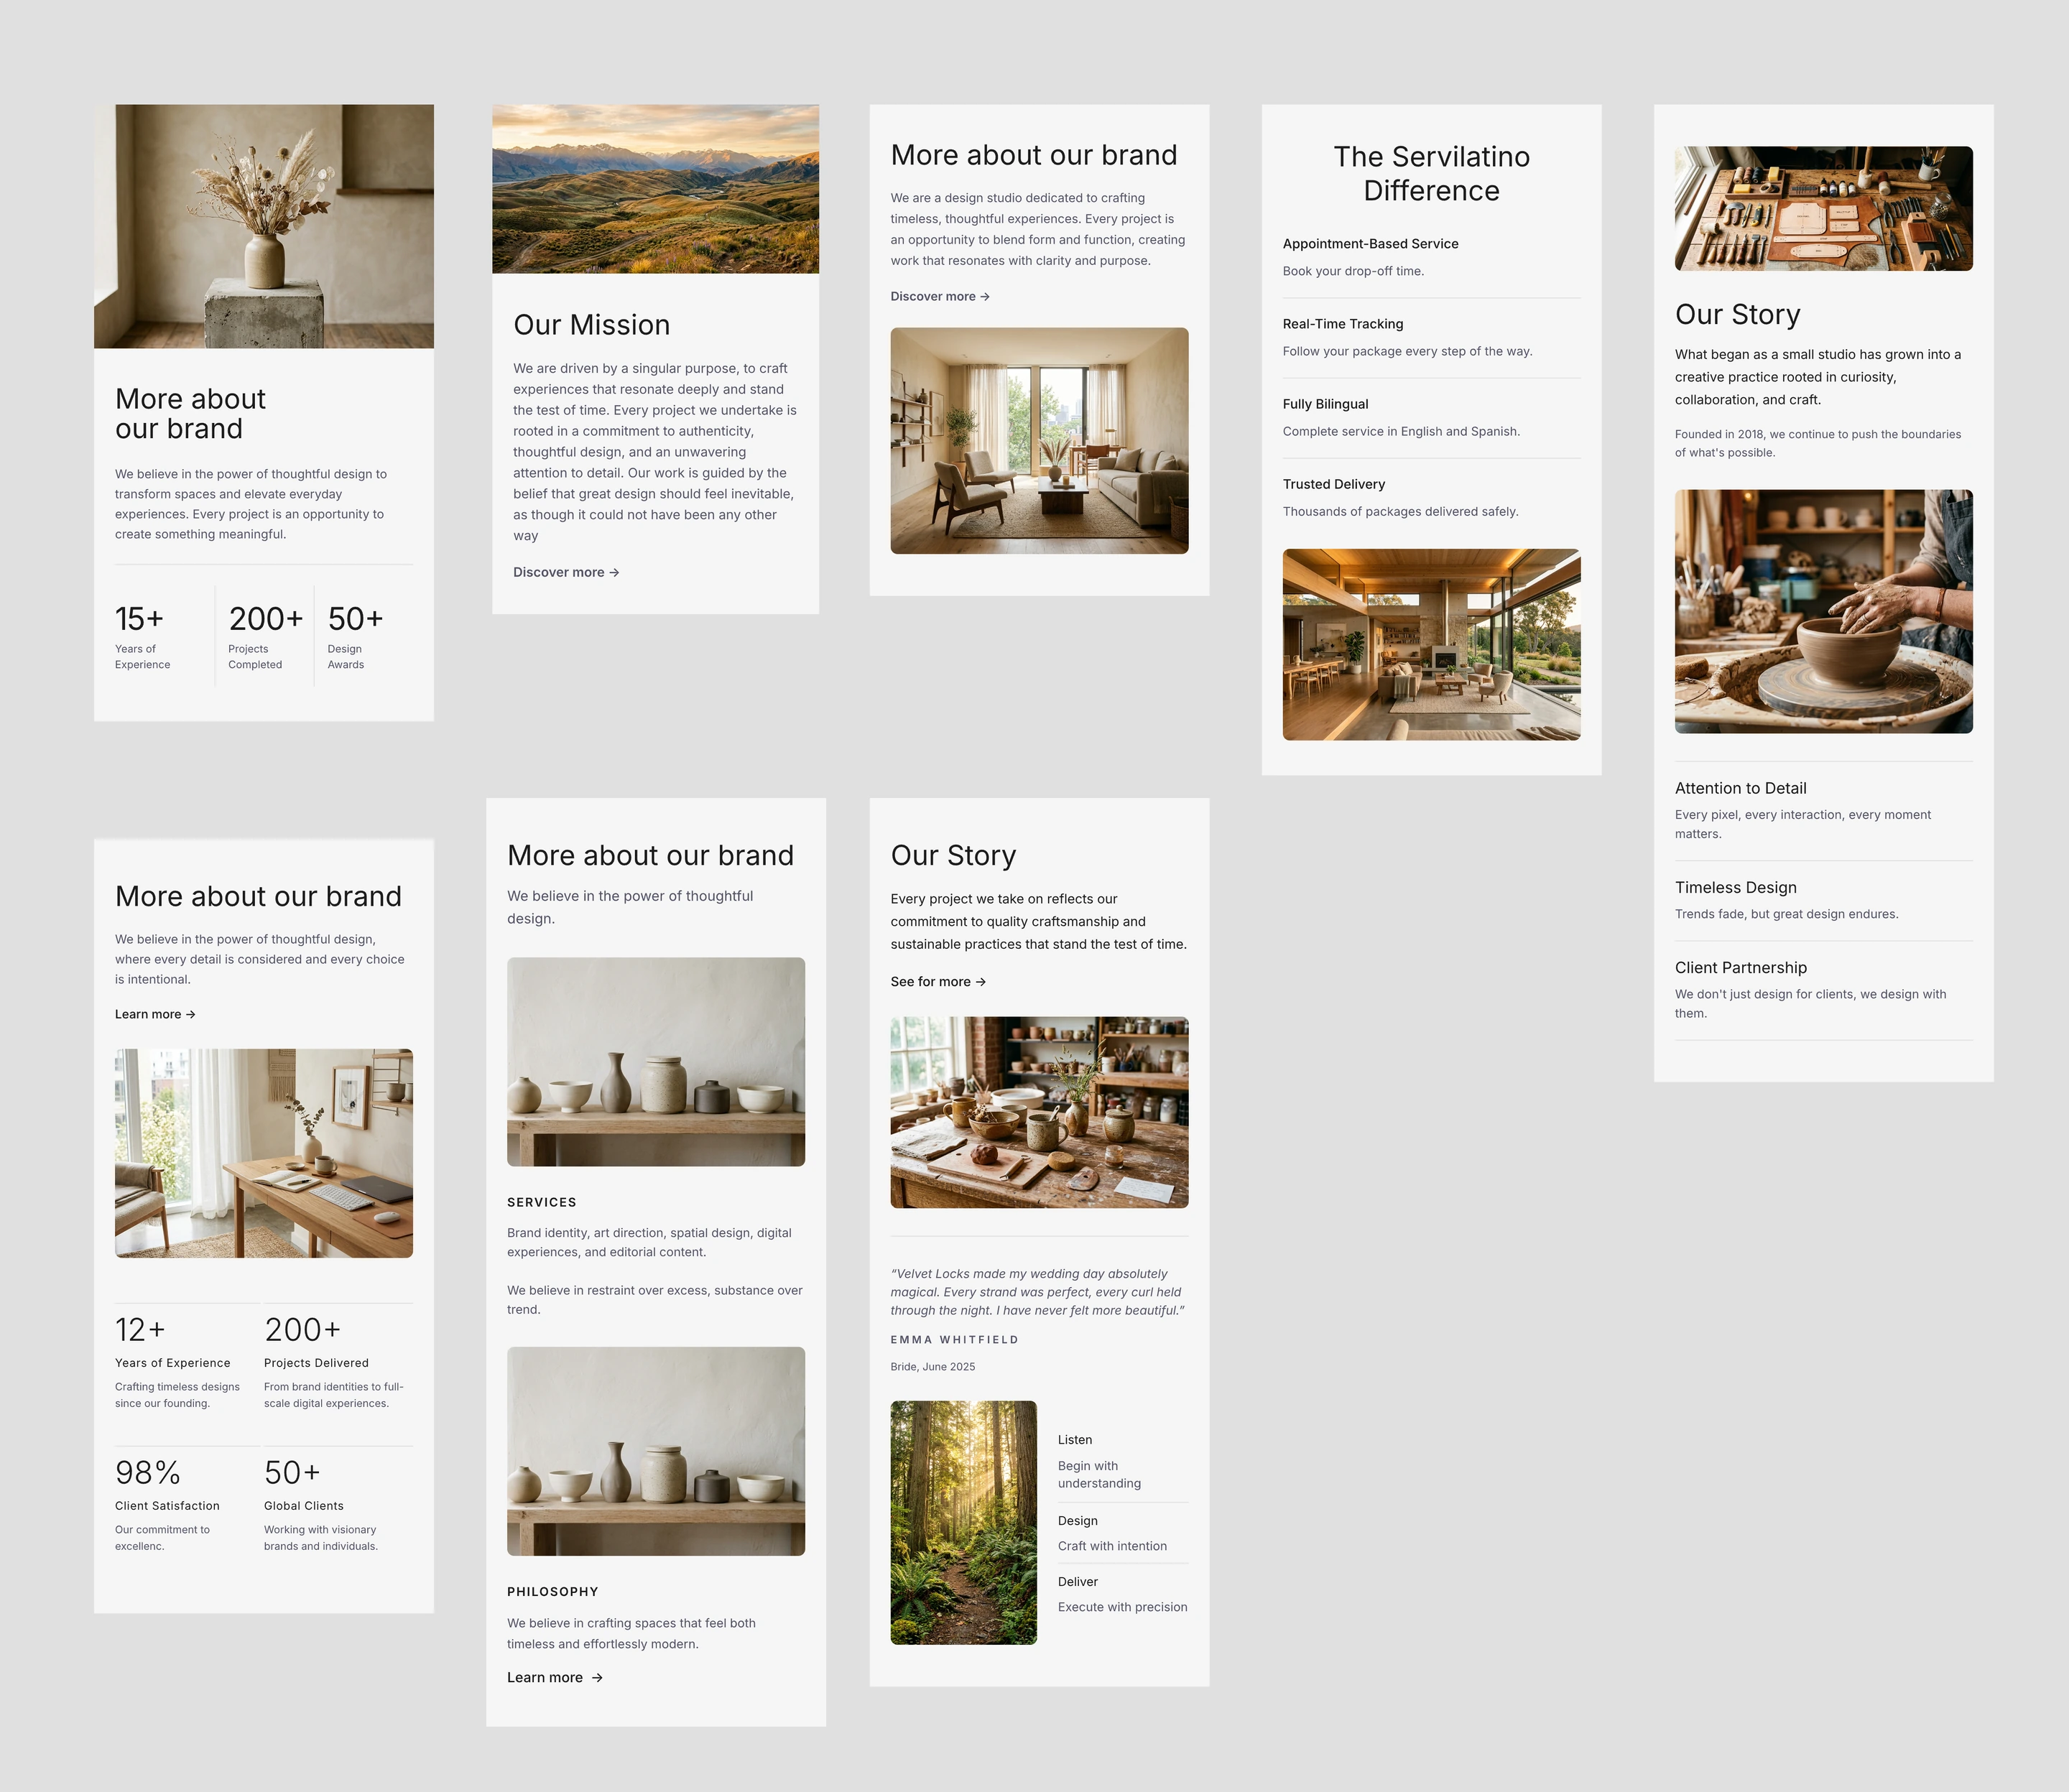Click Attention to Detail heading
Viewport: 2069px width, 1792px height.
point(1740,788)
